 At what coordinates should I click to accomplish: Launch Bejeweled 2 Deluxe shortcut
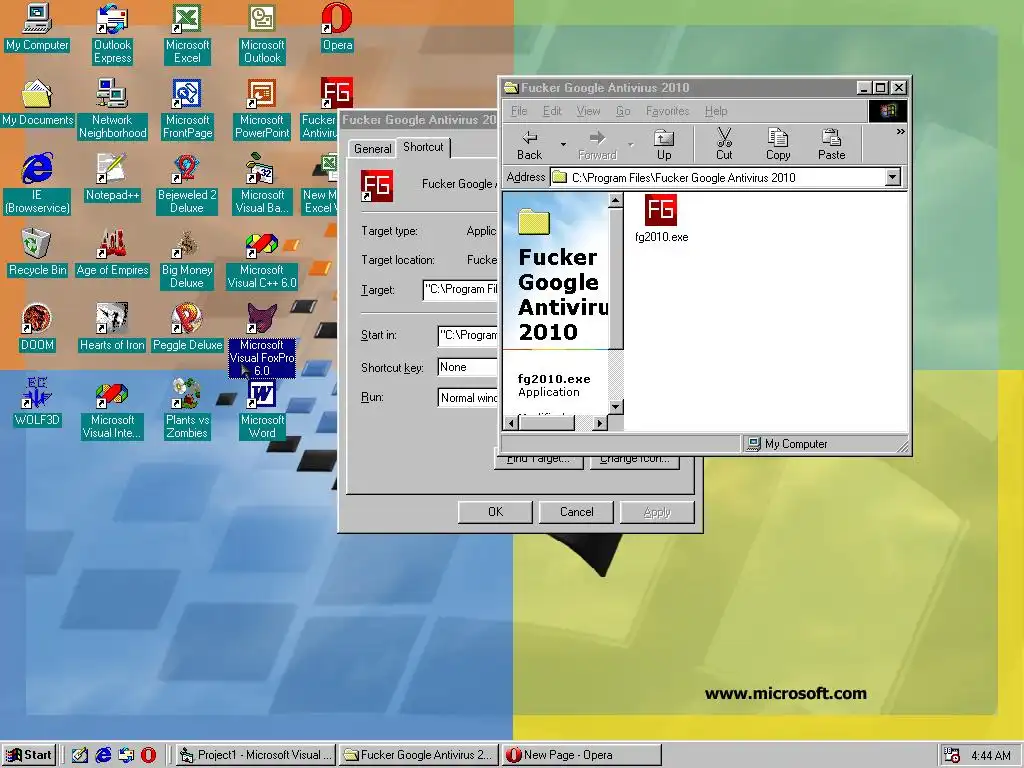[x=187, y=184]
